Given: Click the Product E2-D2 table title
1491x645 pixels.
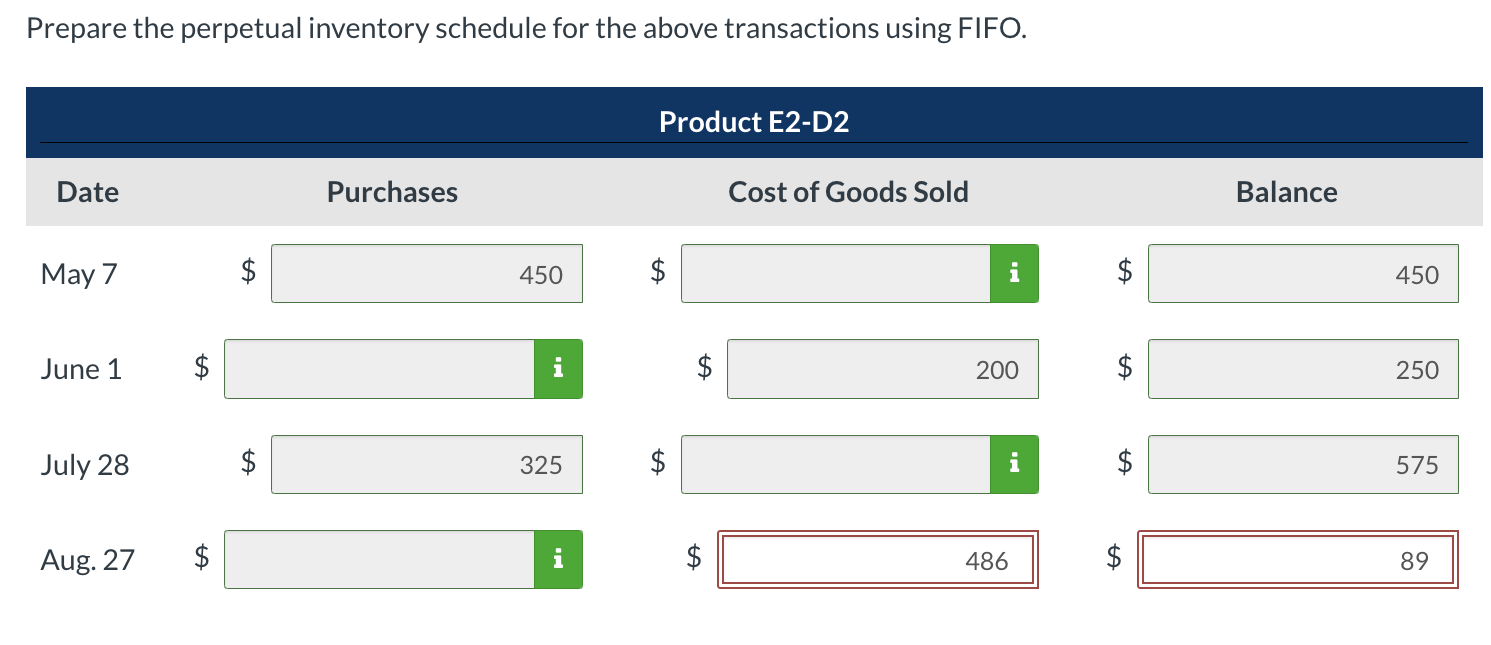Looking at the screenshot, I should point(754,122).
